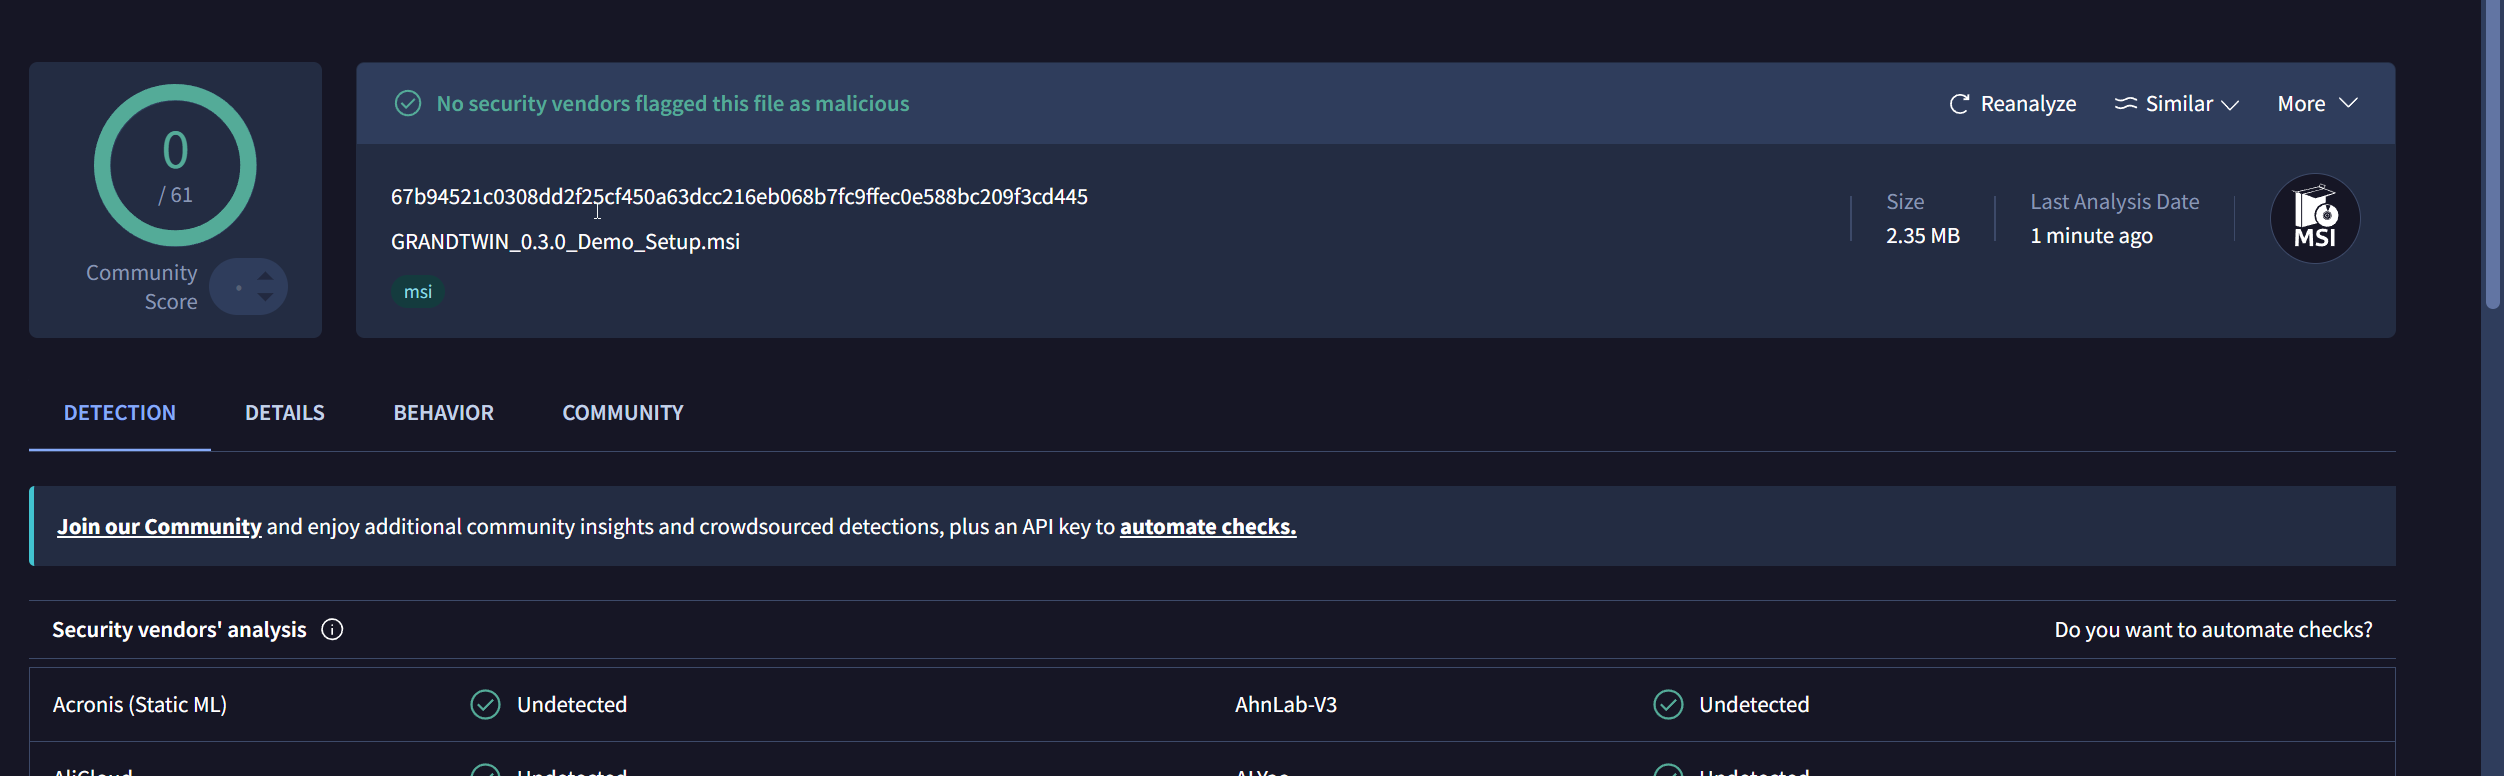Upvote the Community Score with the up arrow
This screenshot has width=2504, height=776.
(x=265, y=275)
